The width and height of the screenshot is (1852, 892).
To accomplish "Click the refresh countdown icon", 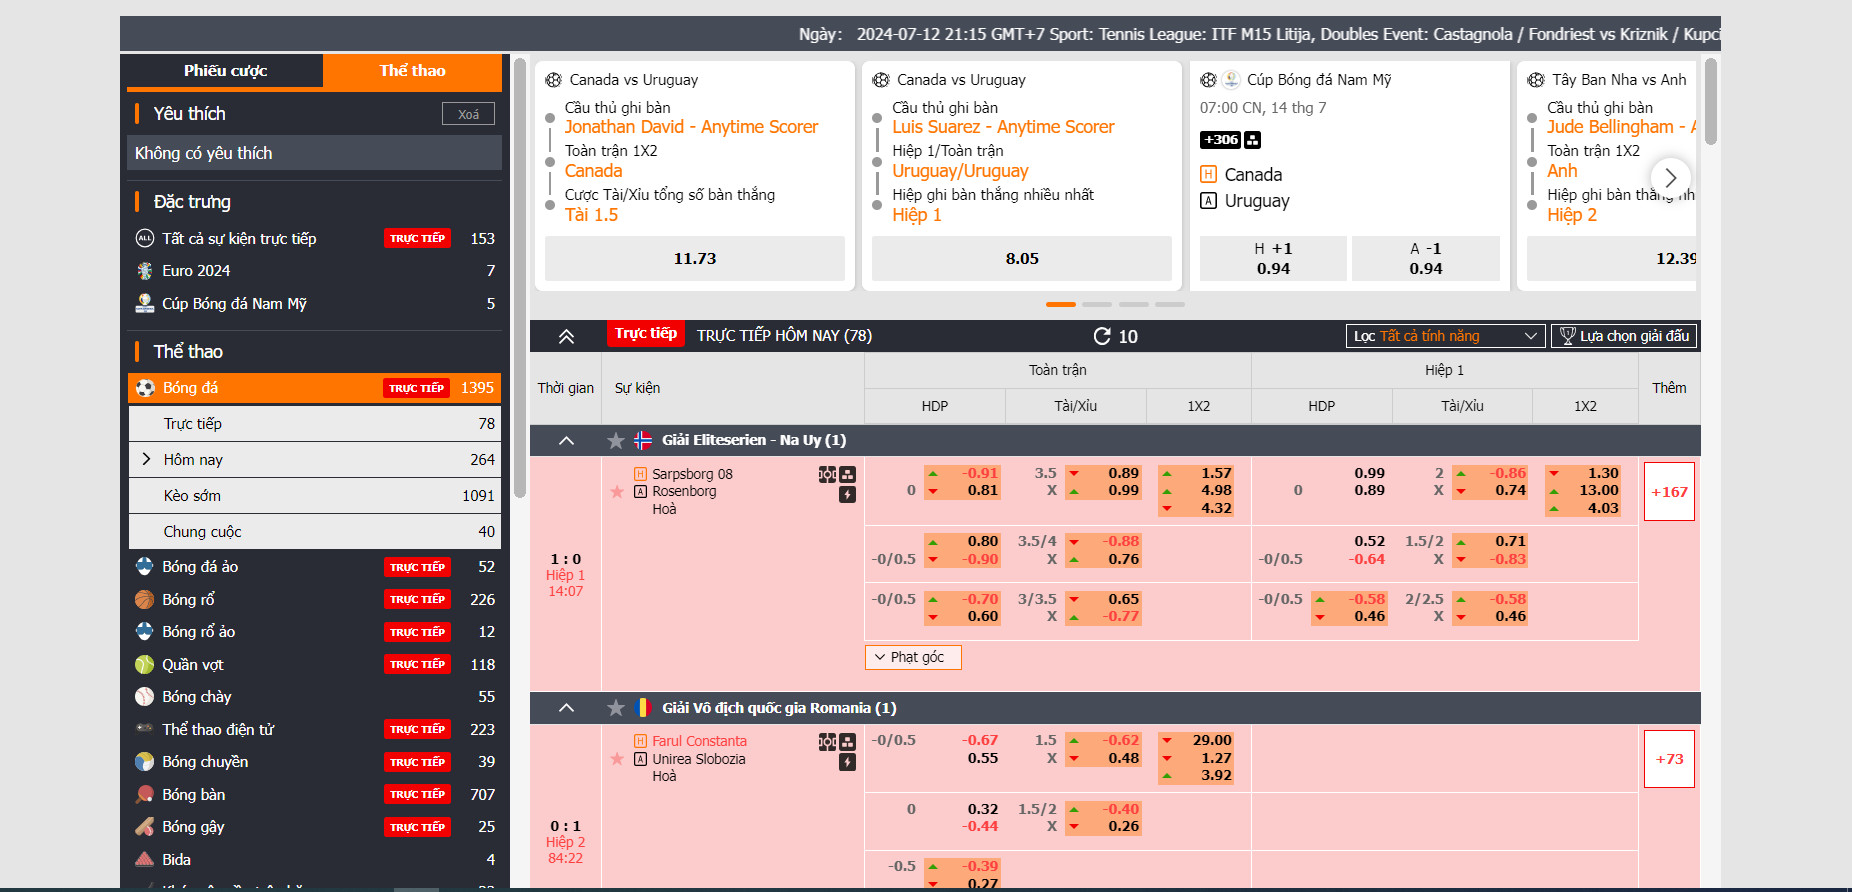I will [x=1102, y=336].
